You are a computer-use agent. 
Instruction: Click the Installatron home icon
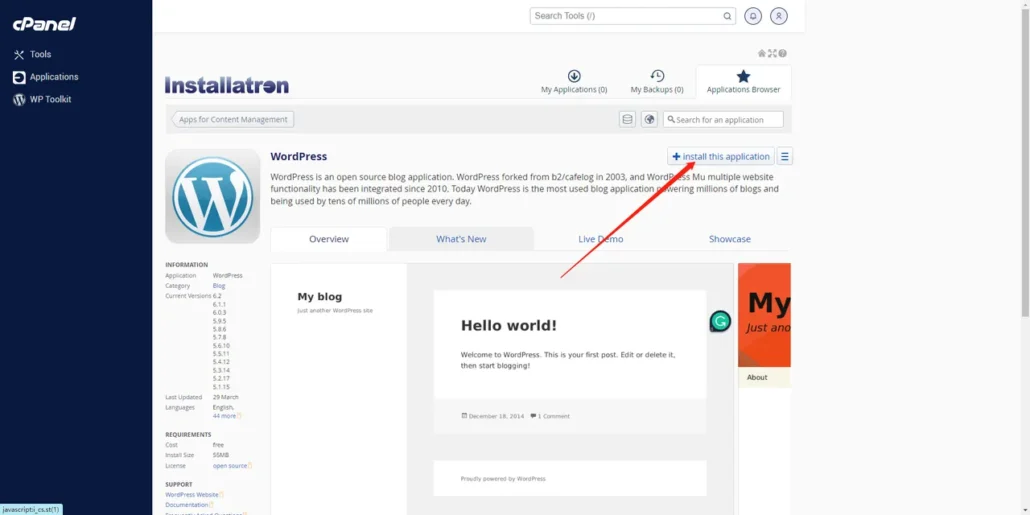(762, 53)
